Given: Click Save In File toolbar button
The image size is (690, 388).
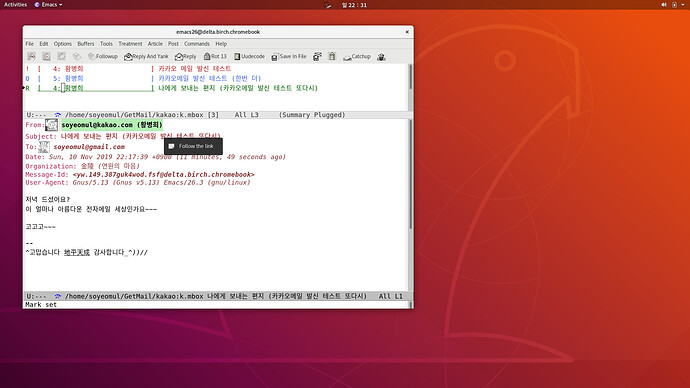Looking at the screenshot, I should pos(289,56).
